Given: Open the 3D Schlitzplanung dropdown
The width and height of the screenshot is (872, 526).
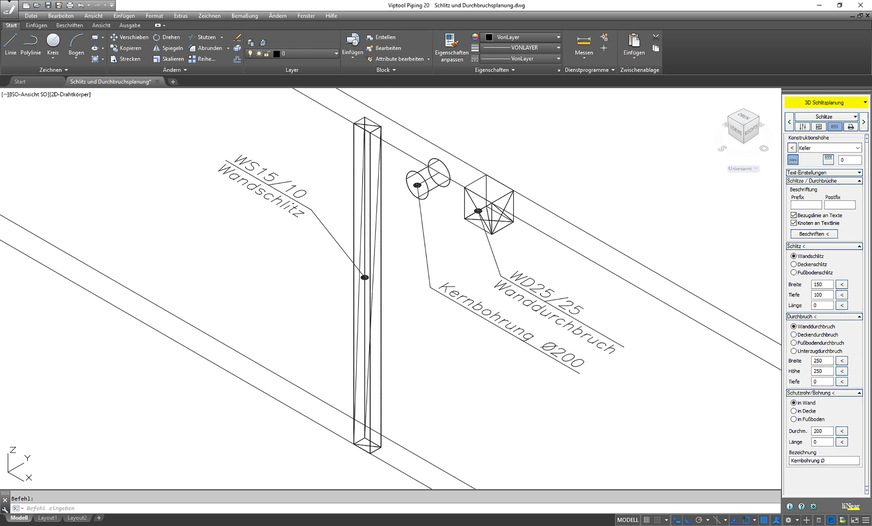Looking at the screenshot, I should tap(824, 102).
